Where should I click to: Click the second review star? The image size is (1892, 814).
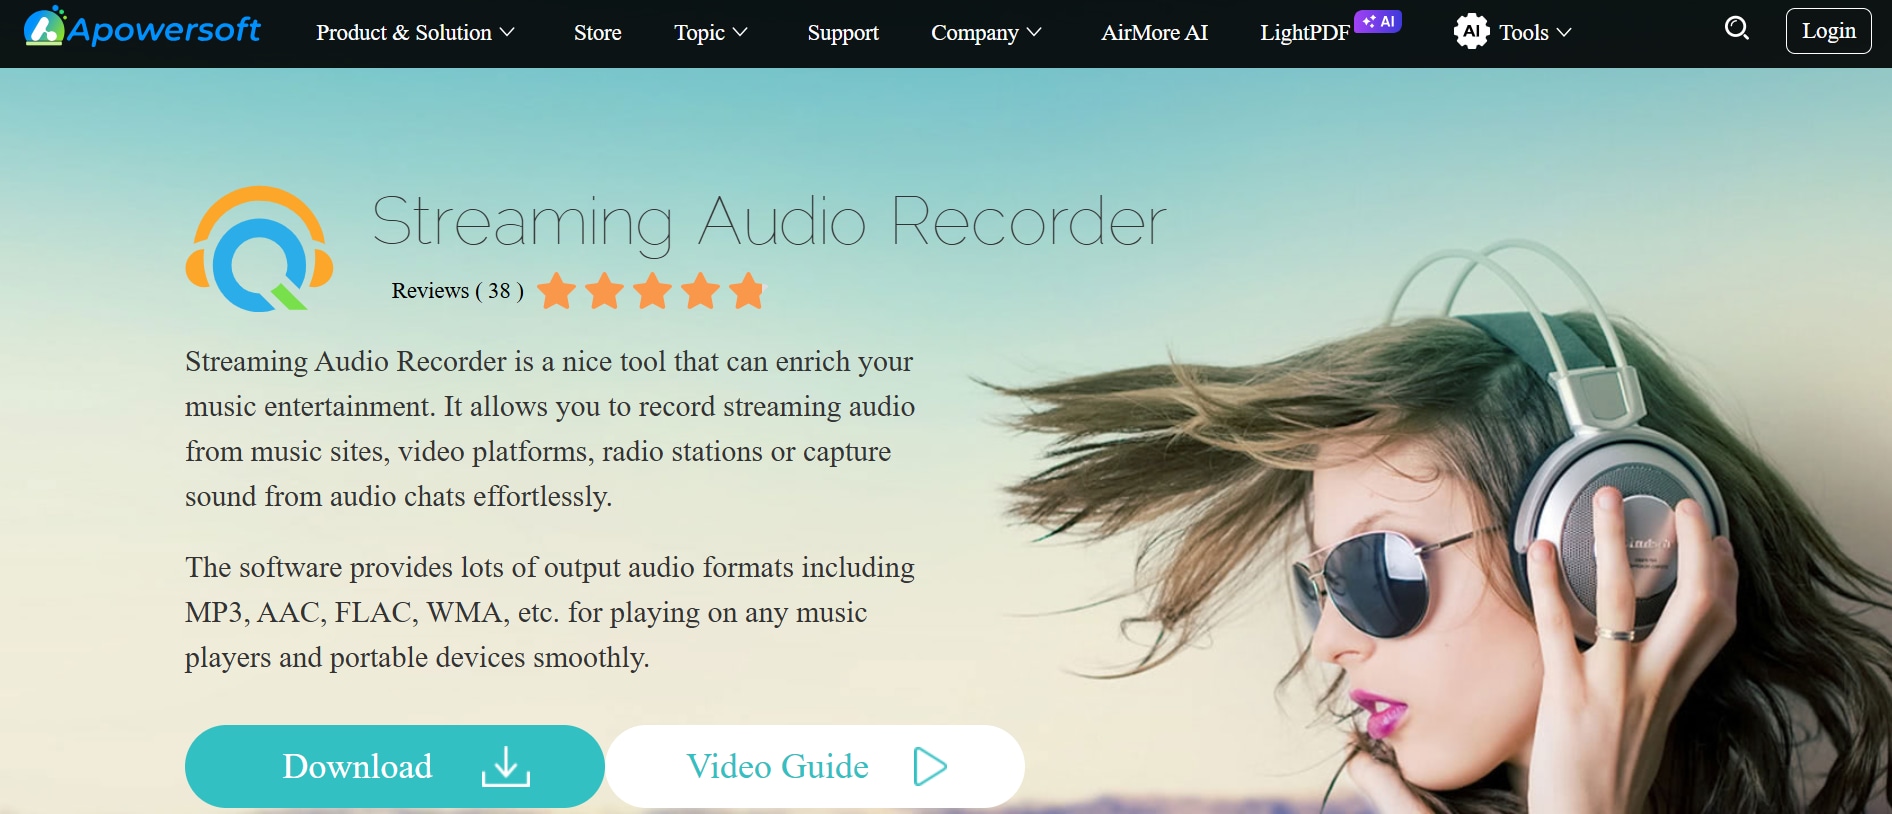(604, 291)
